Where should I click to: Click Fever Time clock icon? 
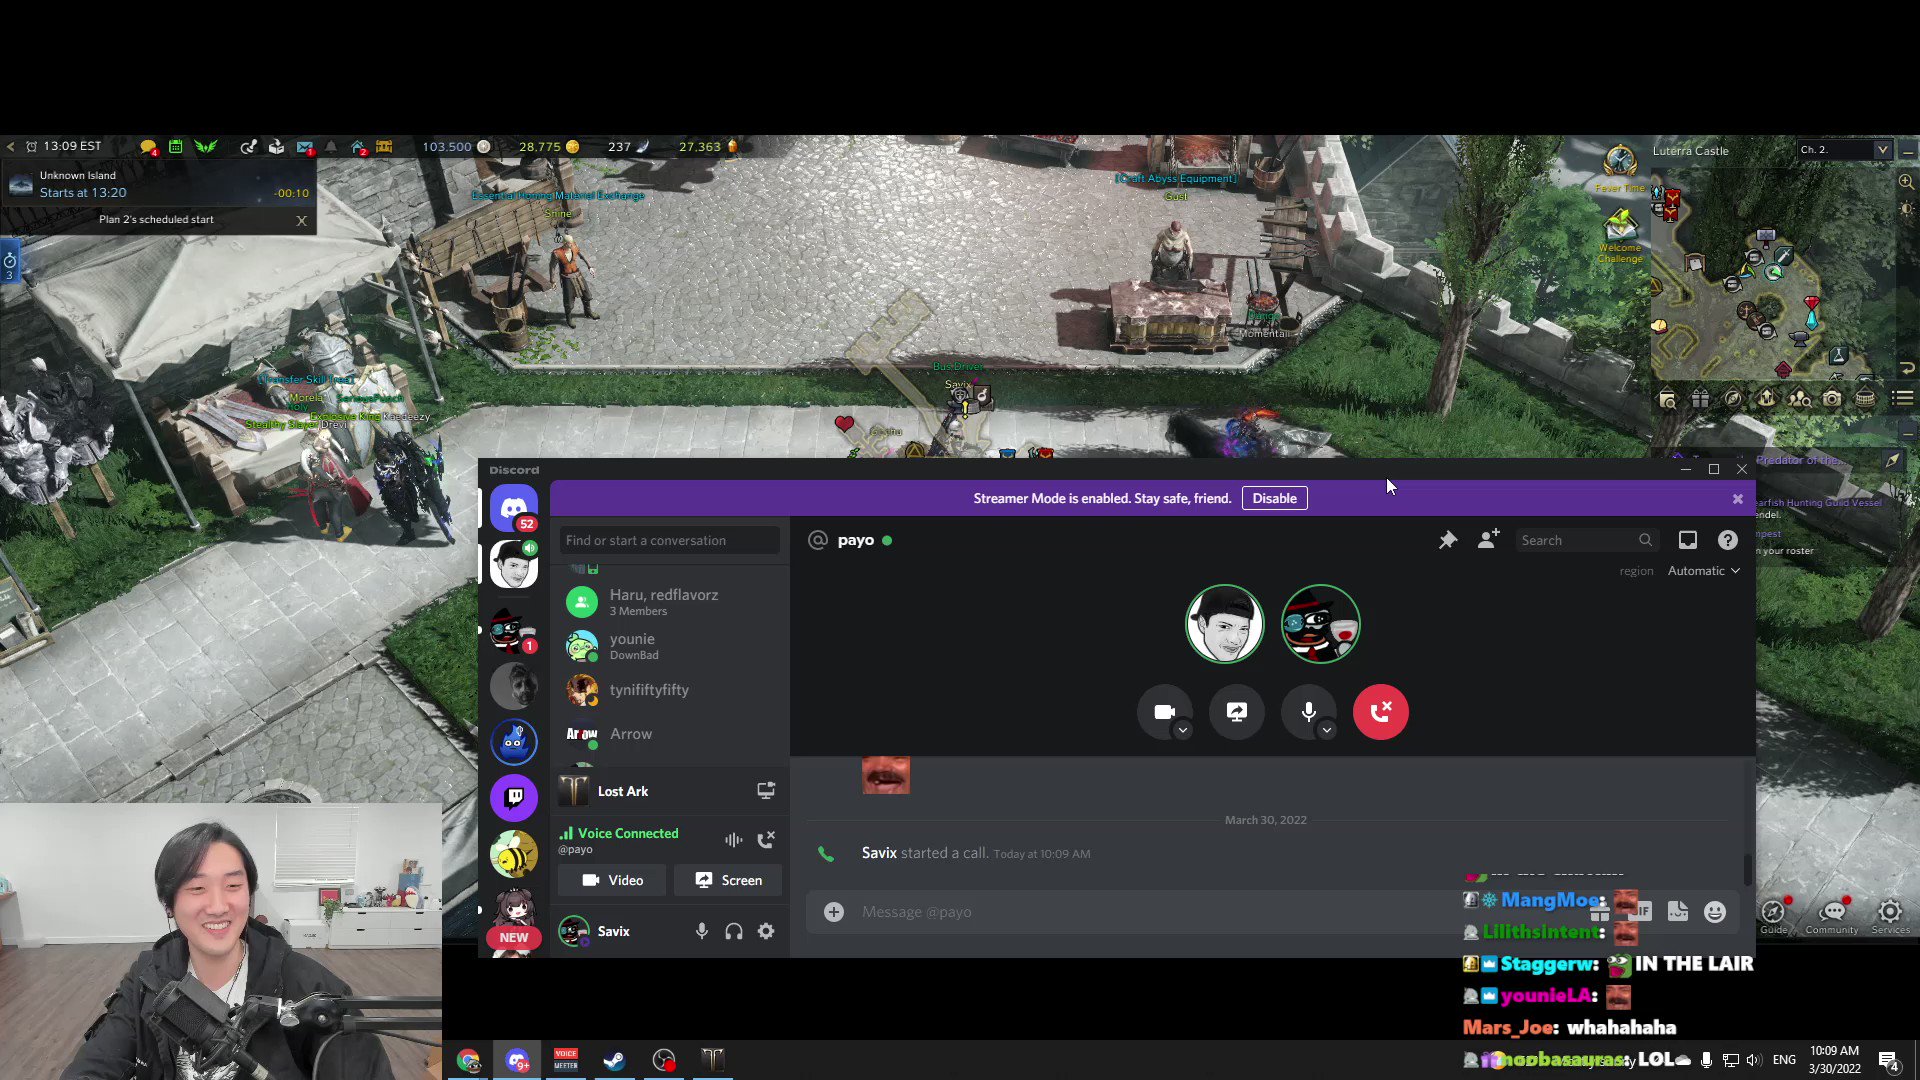(x=1620, y=160)
